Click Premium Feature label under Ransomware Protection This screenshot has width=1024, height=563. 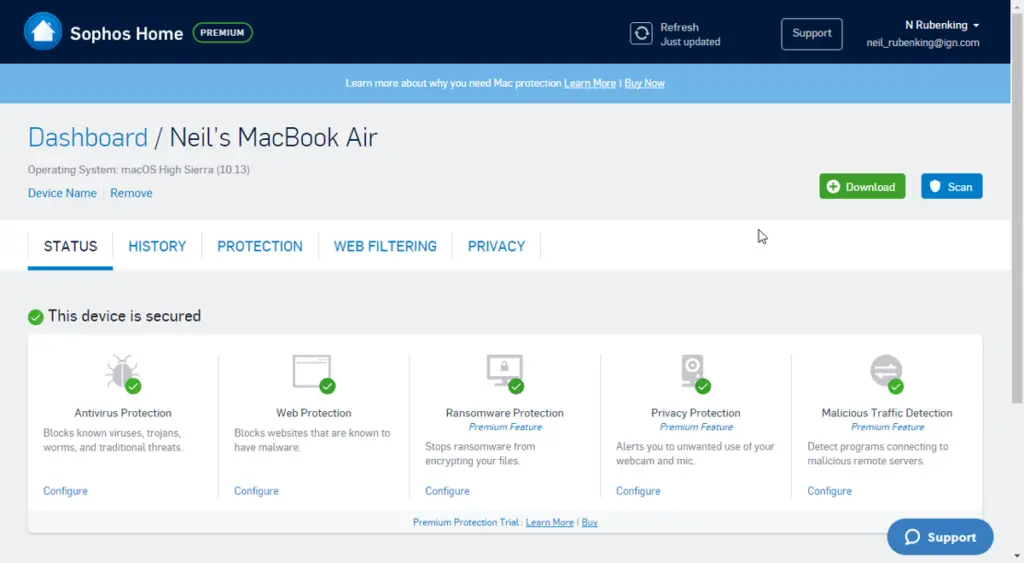coord(505,427)
